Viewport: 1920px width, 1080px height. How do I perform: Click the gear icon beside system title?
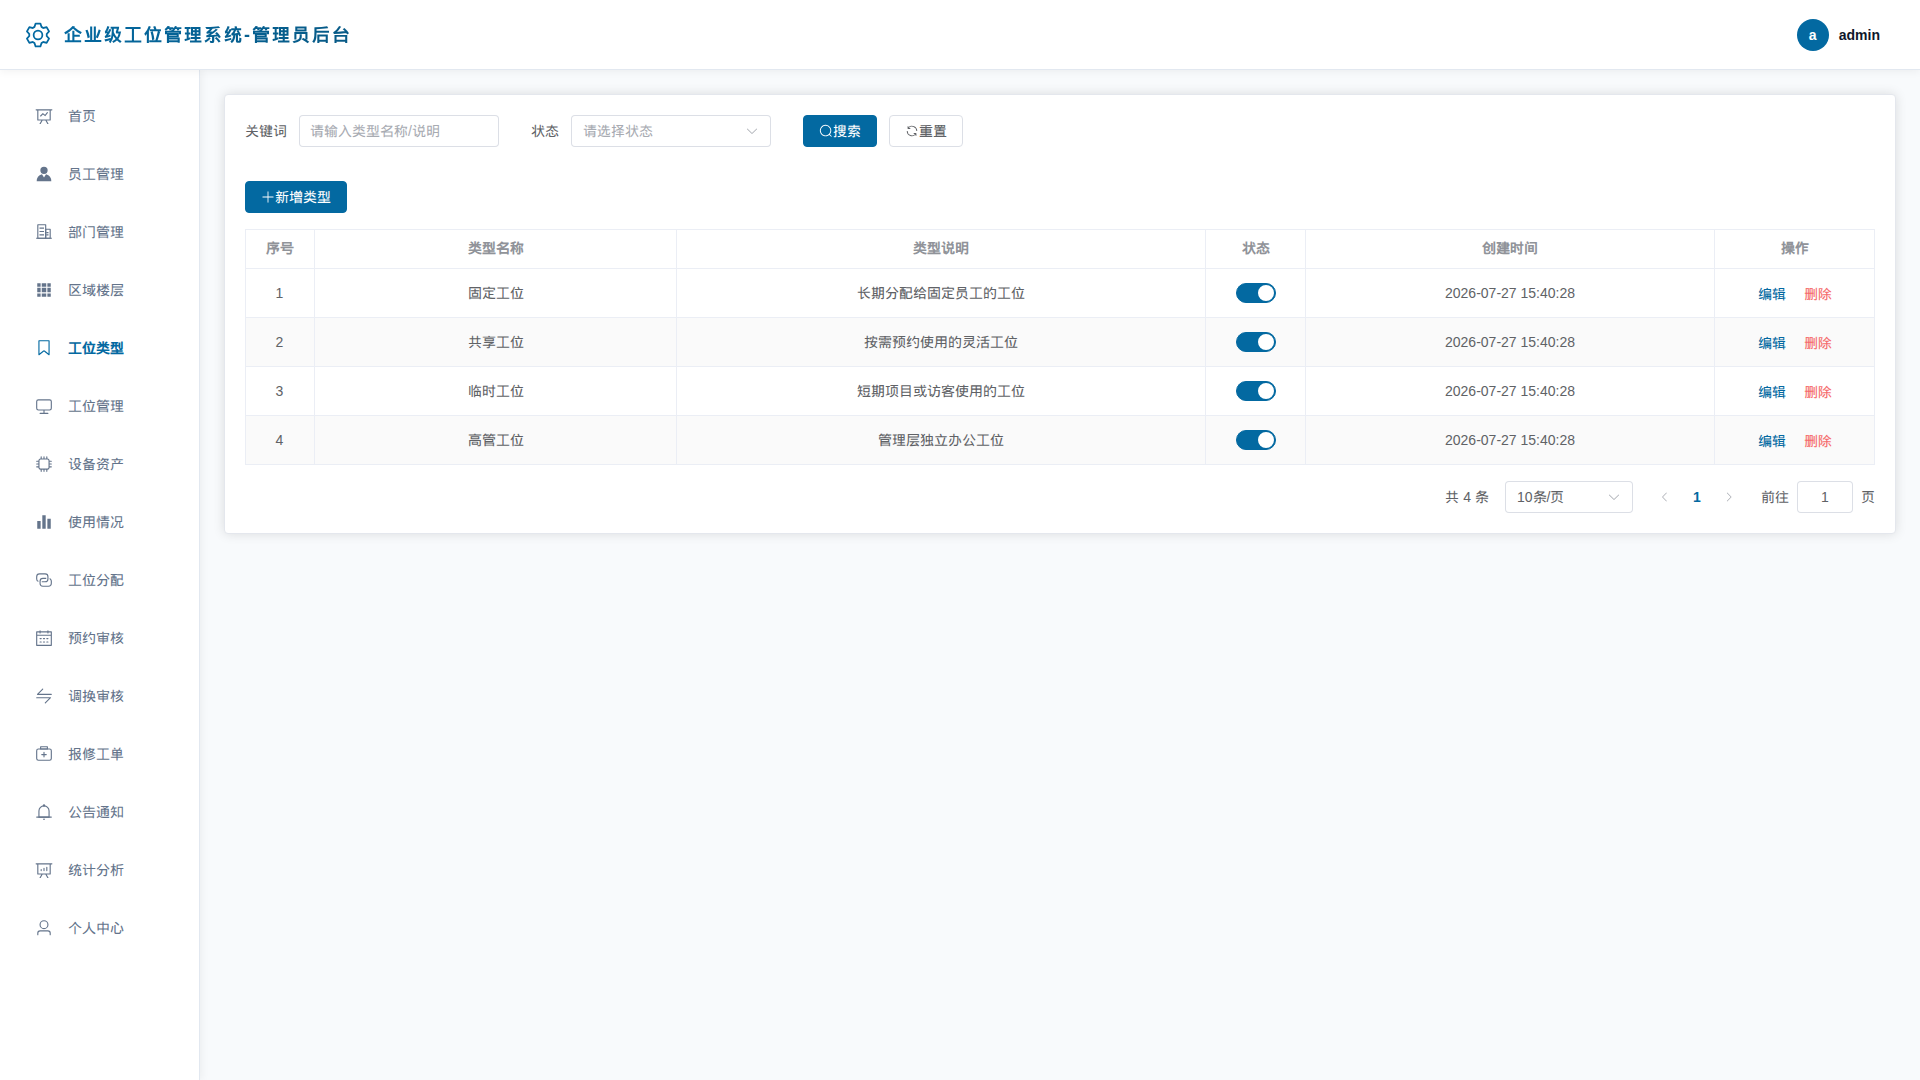pos(38,35)
